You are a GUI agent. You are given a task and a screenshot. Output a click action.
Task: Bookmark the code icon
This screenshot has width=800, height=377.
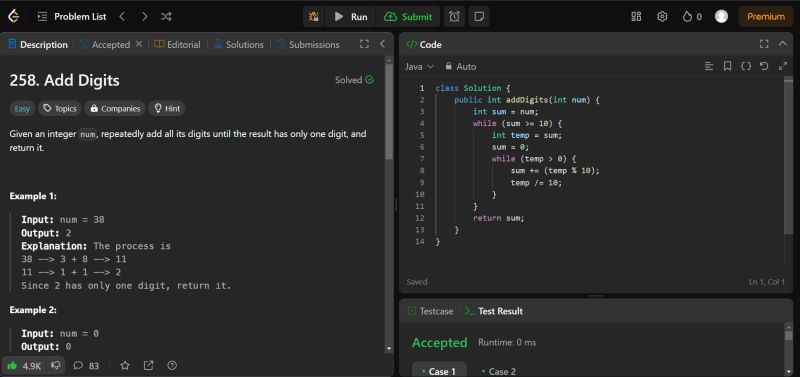pyautogui.click(x=728, y=66)
